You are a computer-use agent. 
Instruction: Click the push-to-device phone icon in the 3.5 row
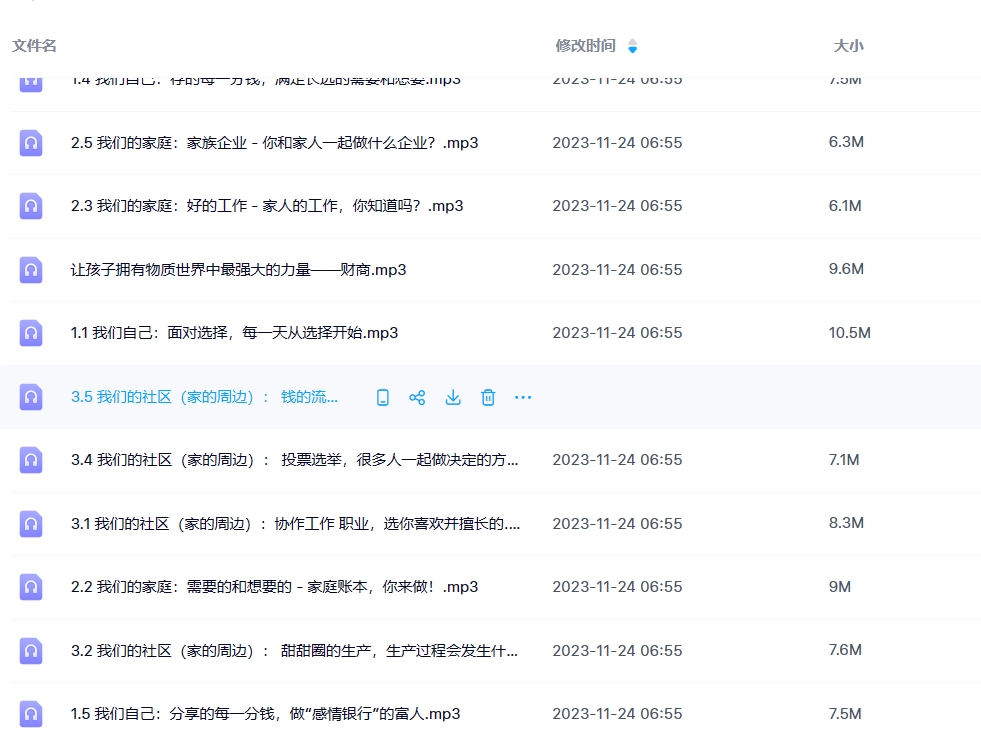(x=383, y=397)
